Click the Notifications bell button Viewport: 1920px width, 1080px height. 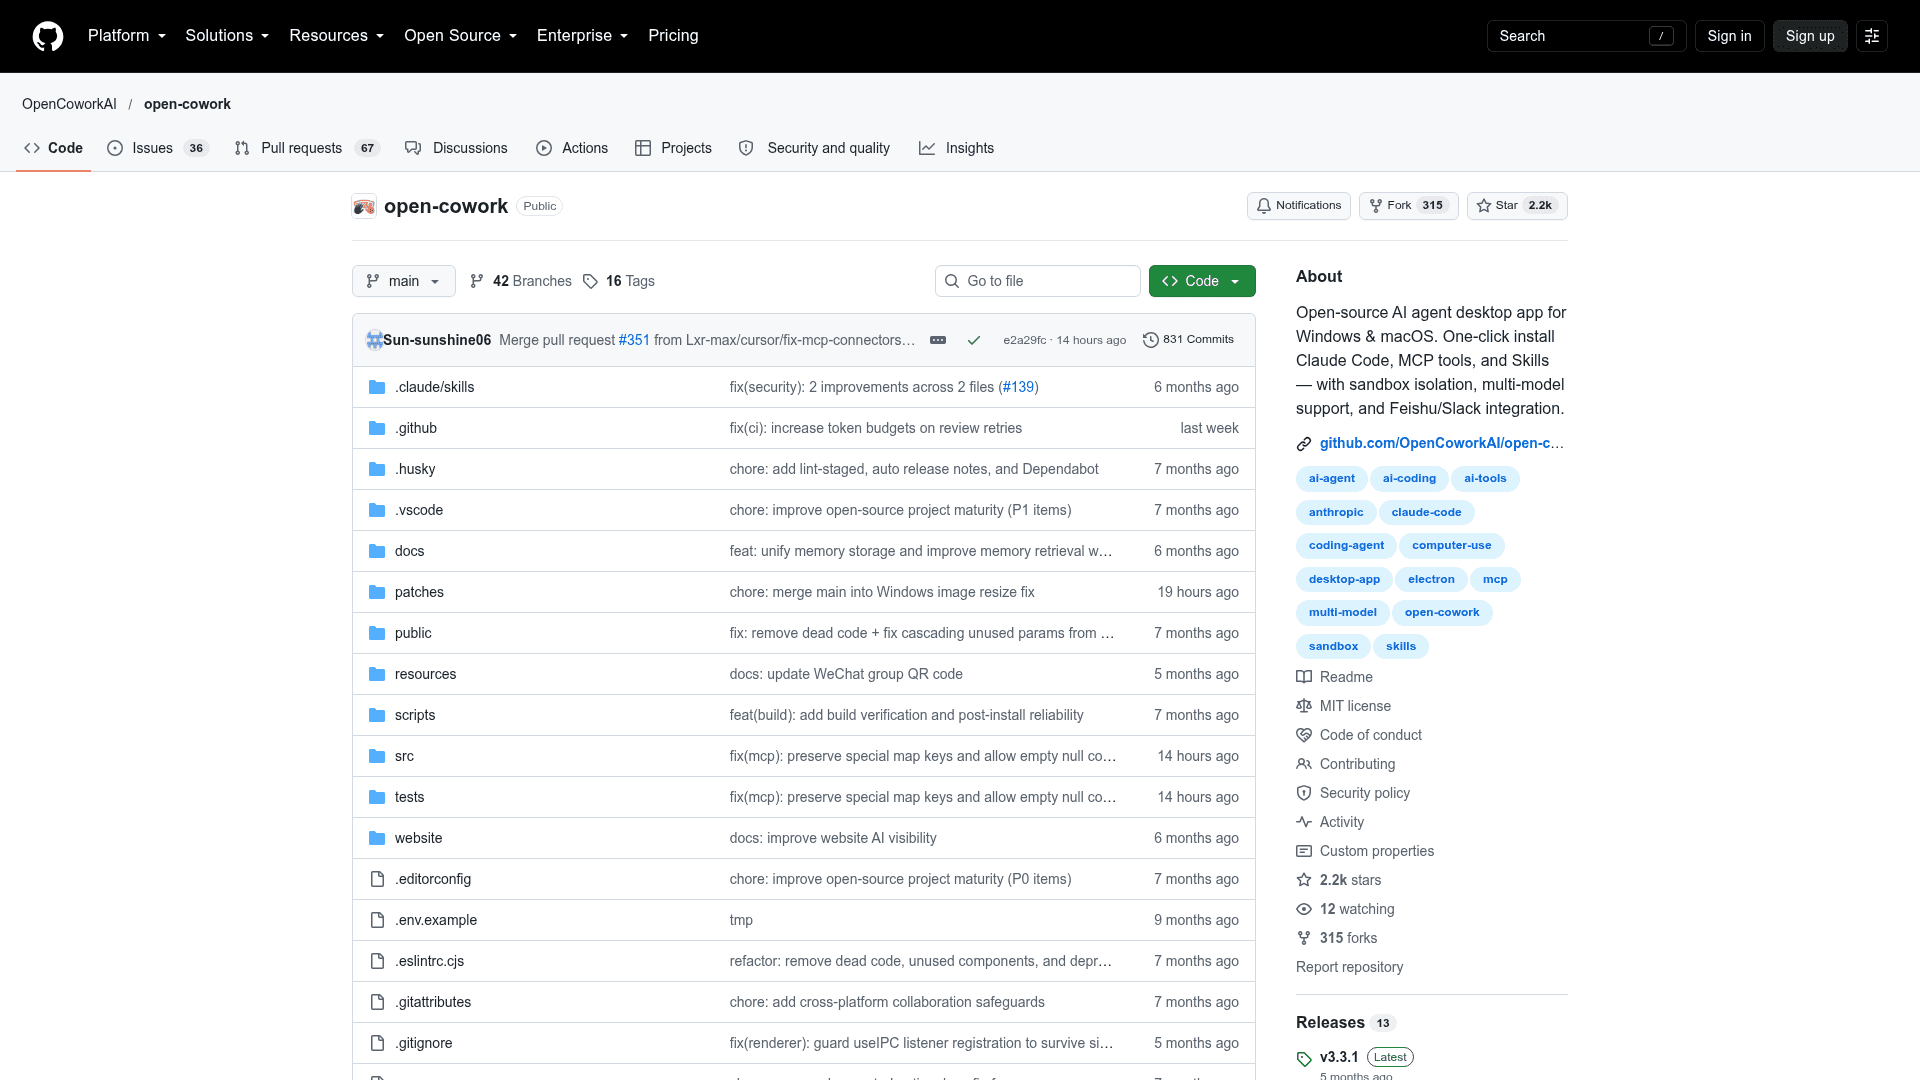pos(1299,206)
